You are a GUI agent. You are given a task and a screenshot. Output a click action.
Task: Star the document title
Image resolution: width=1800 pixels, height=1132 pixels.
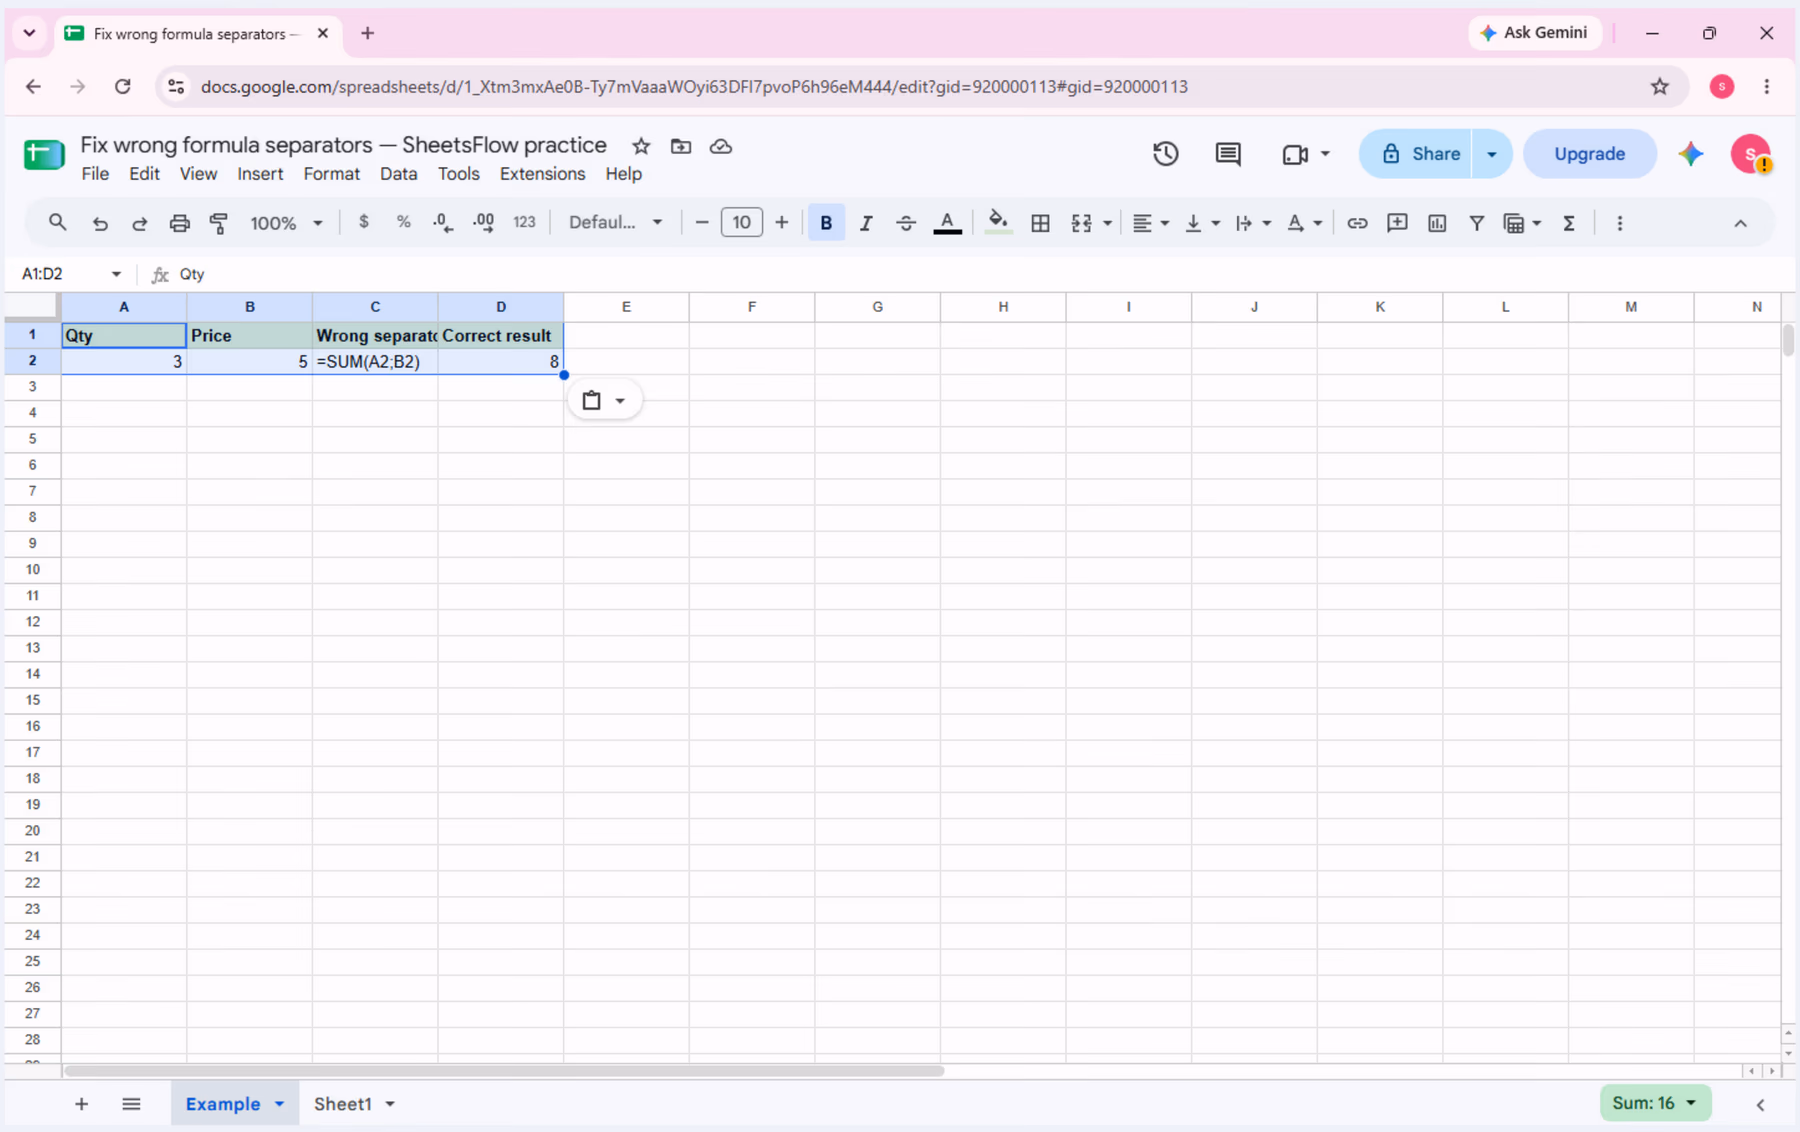(641, 146)
